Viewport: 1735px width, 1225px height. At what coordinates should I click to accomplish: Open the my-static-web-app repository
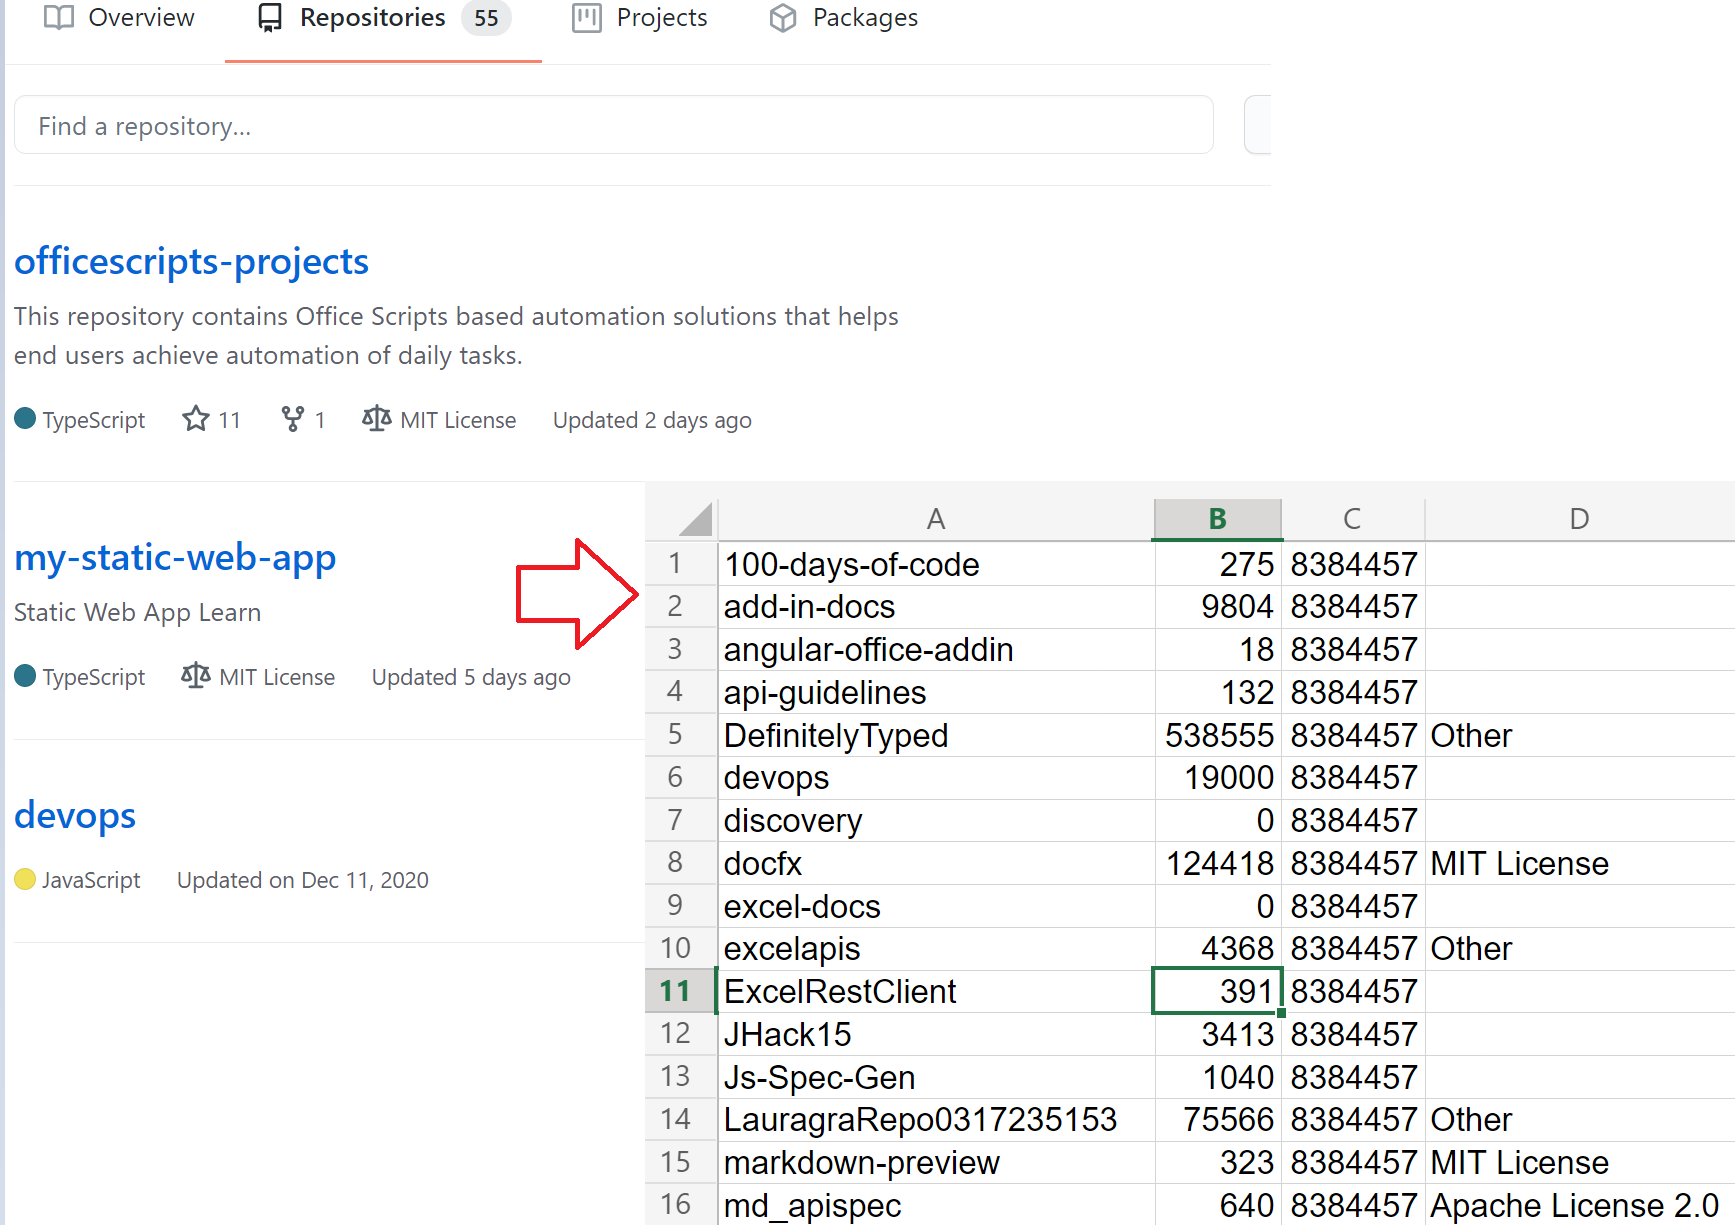pos(175,557)
